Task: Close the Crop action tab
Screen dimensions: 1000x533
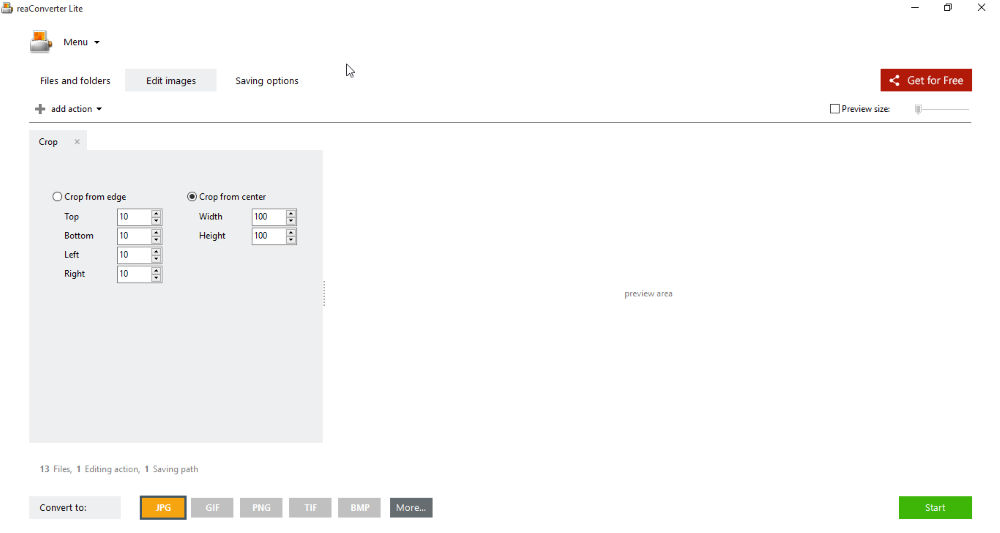Action: 77,142
